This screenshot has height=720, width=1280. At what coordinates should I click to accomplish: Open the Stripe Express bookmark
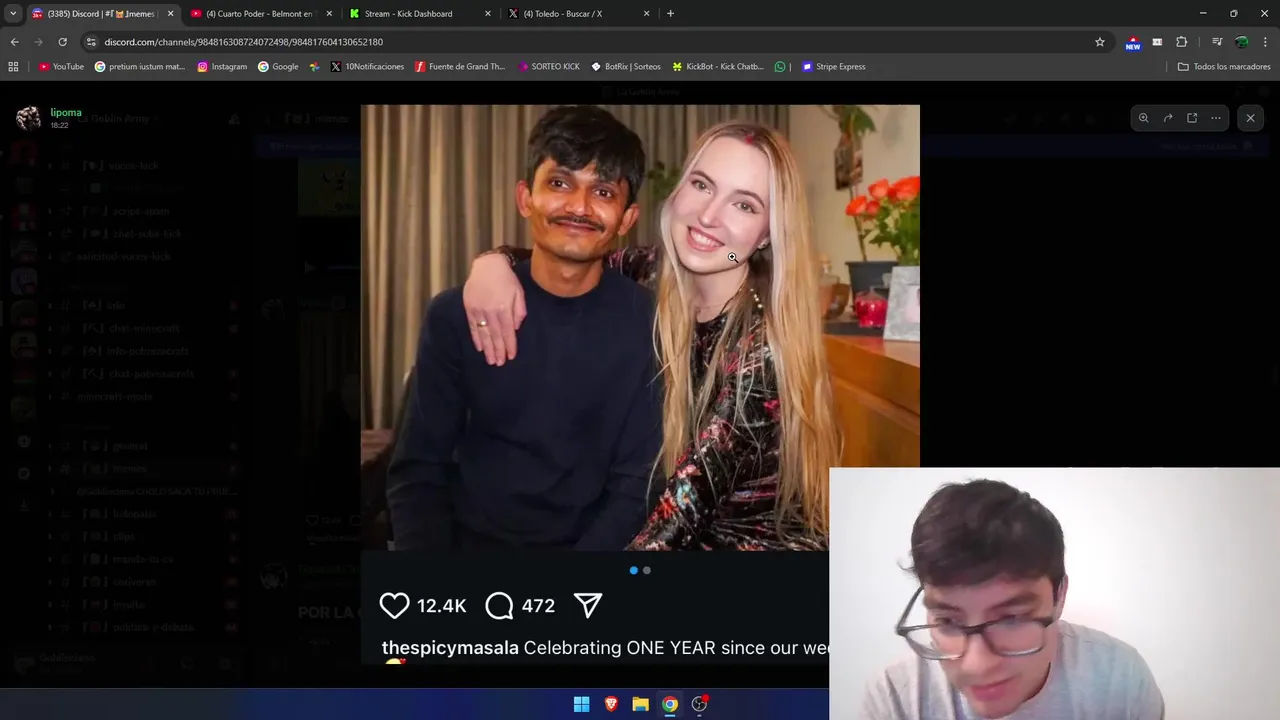(834, 67)
